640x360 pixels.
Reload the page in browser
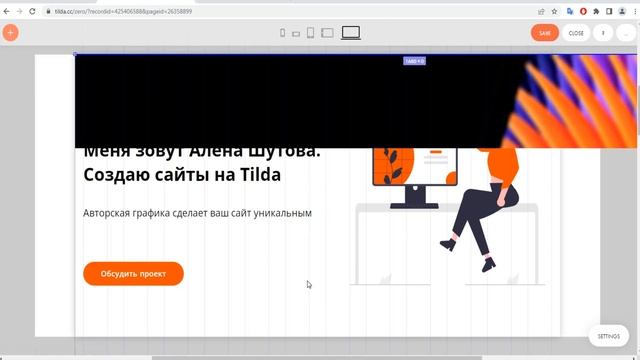tap(32, 11)
